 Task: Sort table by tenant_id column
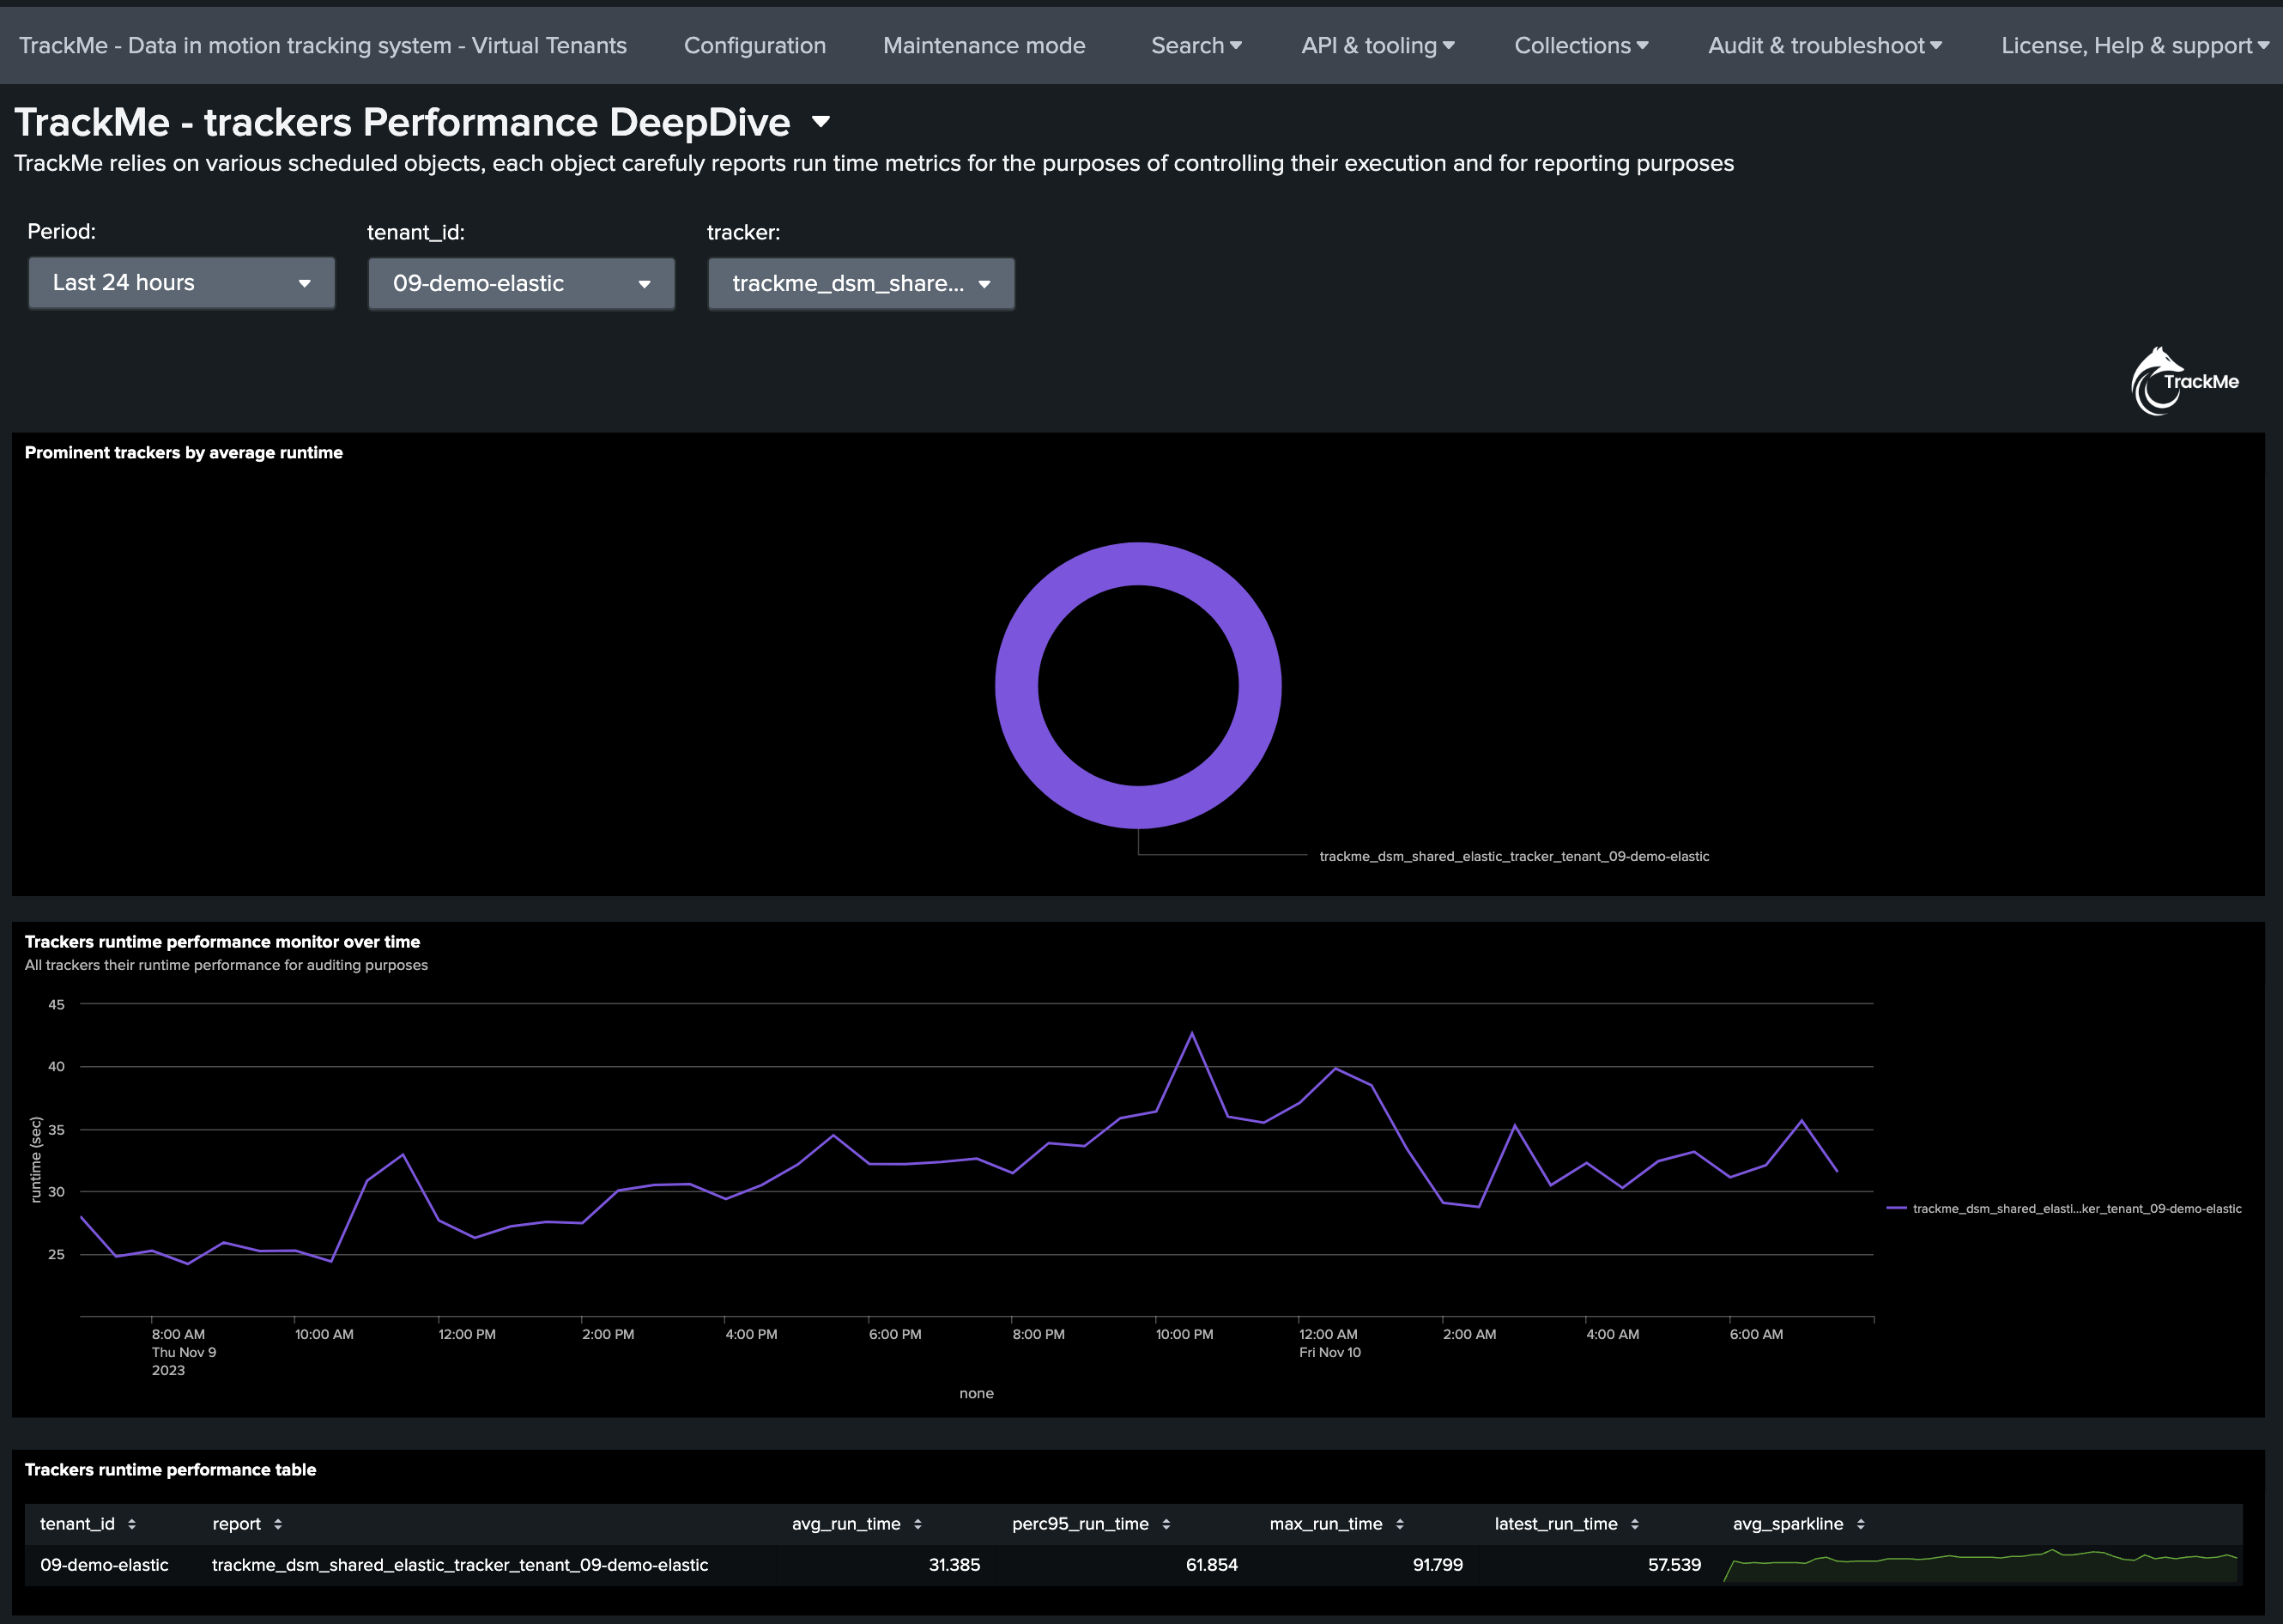coord(88,1524)
